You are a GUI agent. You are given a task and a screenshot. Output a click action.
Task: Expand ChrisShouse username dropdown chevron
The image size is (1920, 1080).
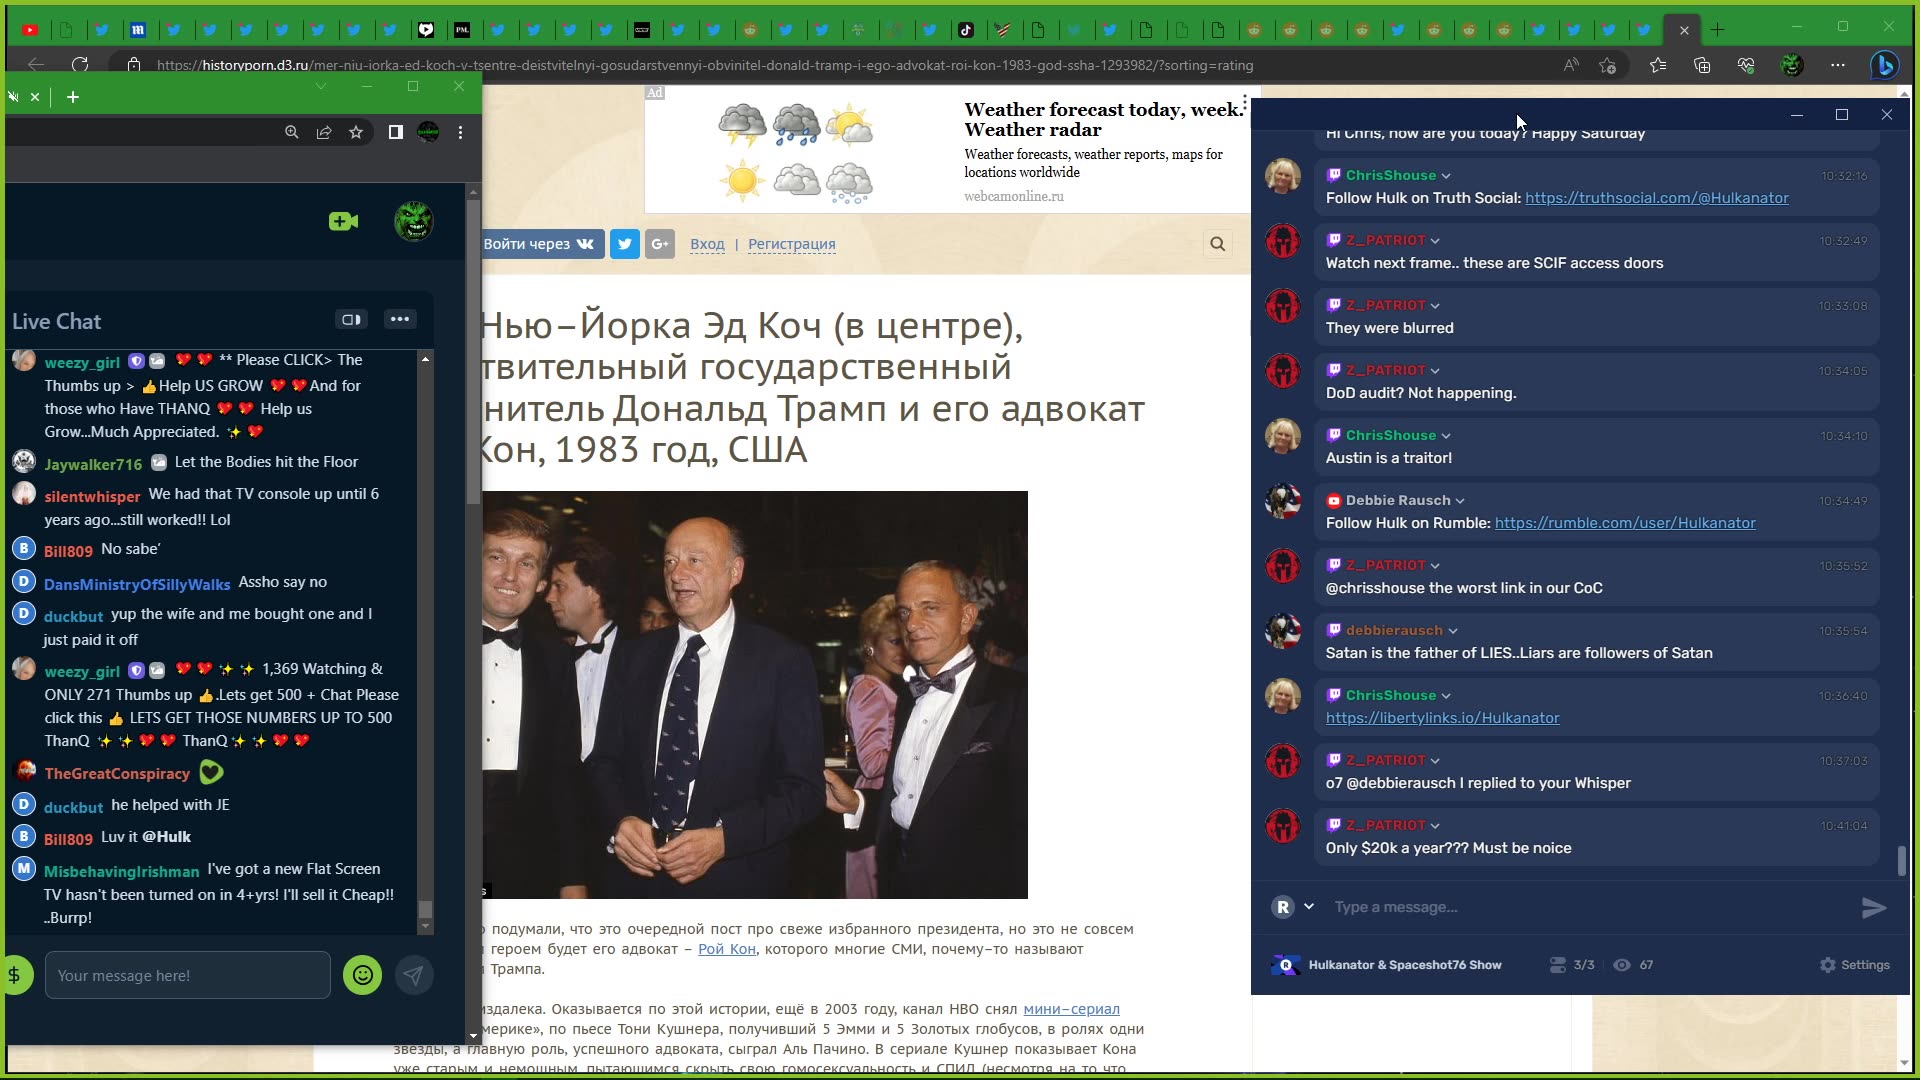1446,176
